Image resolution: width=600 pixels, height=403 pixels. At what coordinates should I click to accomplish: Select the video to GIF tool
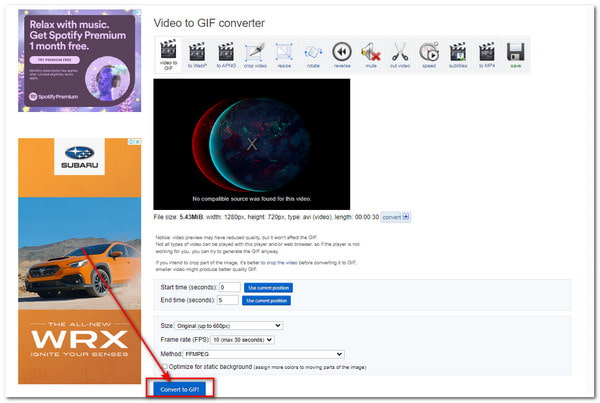click(168, 54)
